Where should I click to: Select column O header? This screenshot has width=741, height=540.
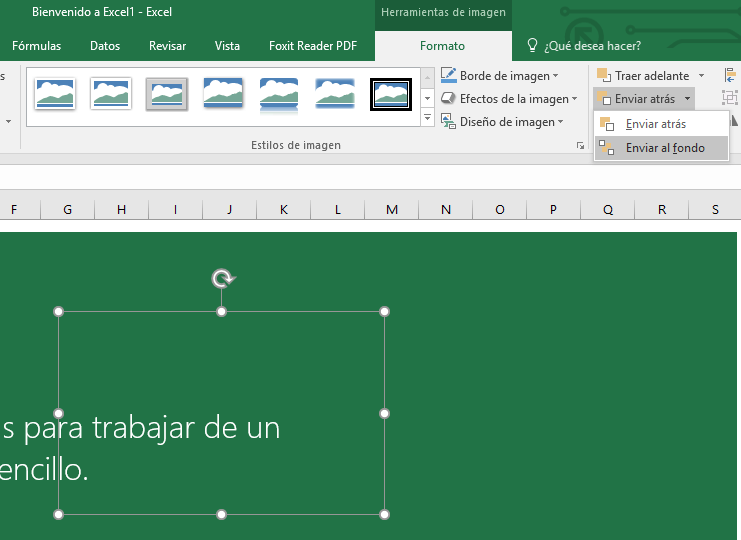coord(500,209)
